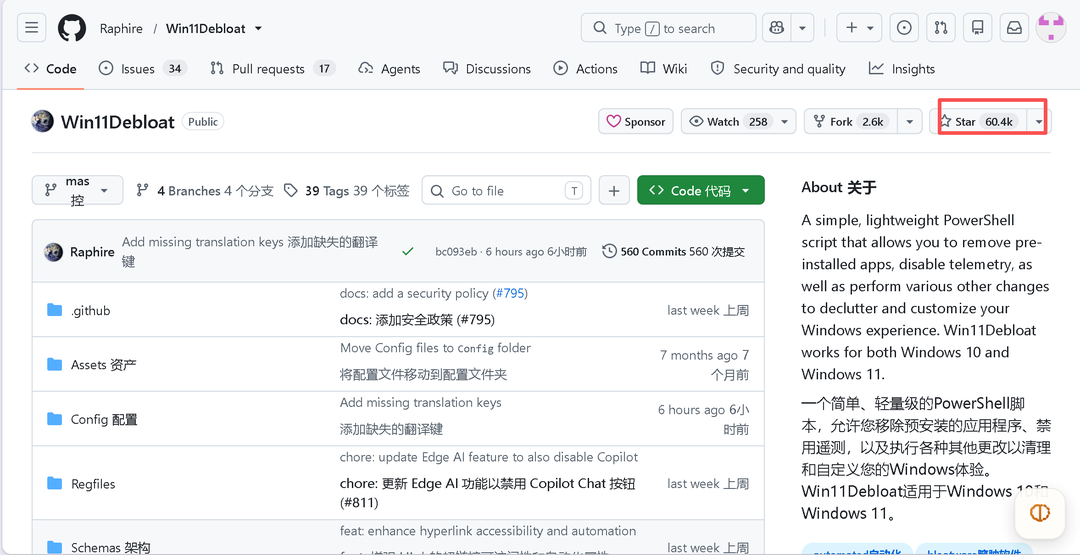The width and height of the screenshot is (1080, 555).
Task: Click the Regfiles folder icon
Action: coord(54,483)
